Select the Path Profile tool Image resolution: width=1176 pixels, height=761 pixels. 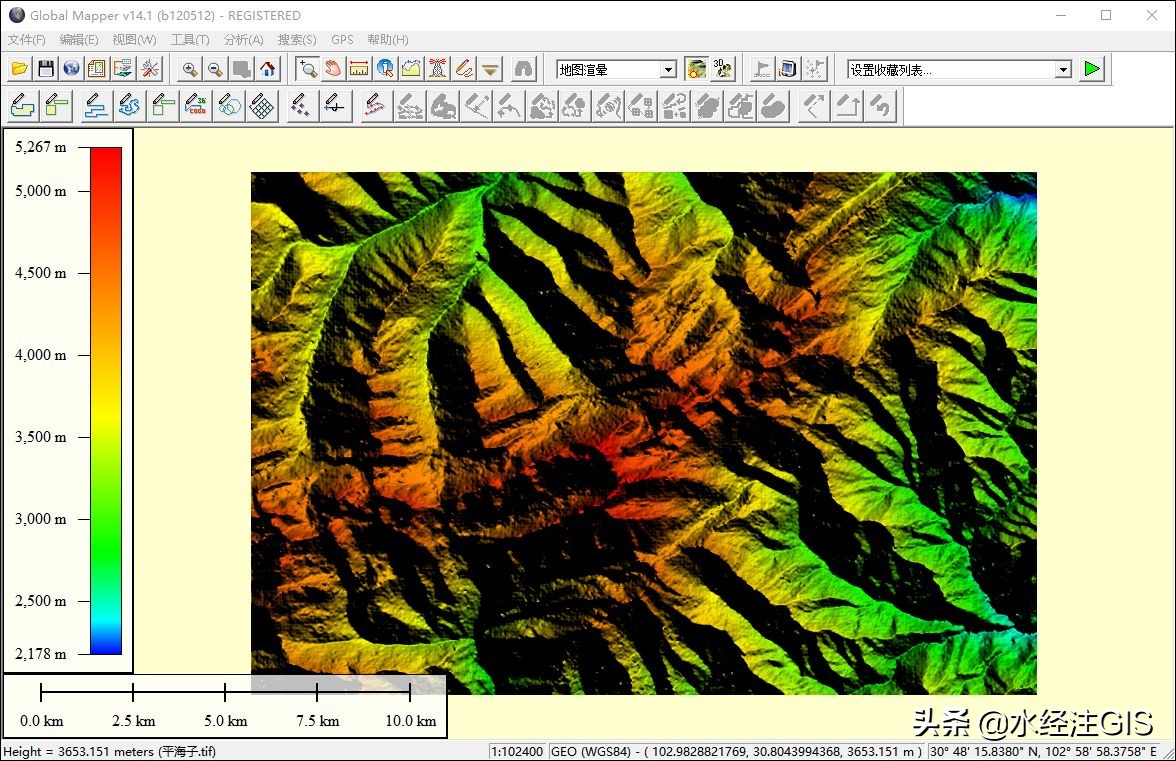pyautogui.click(x=412, y=69)
